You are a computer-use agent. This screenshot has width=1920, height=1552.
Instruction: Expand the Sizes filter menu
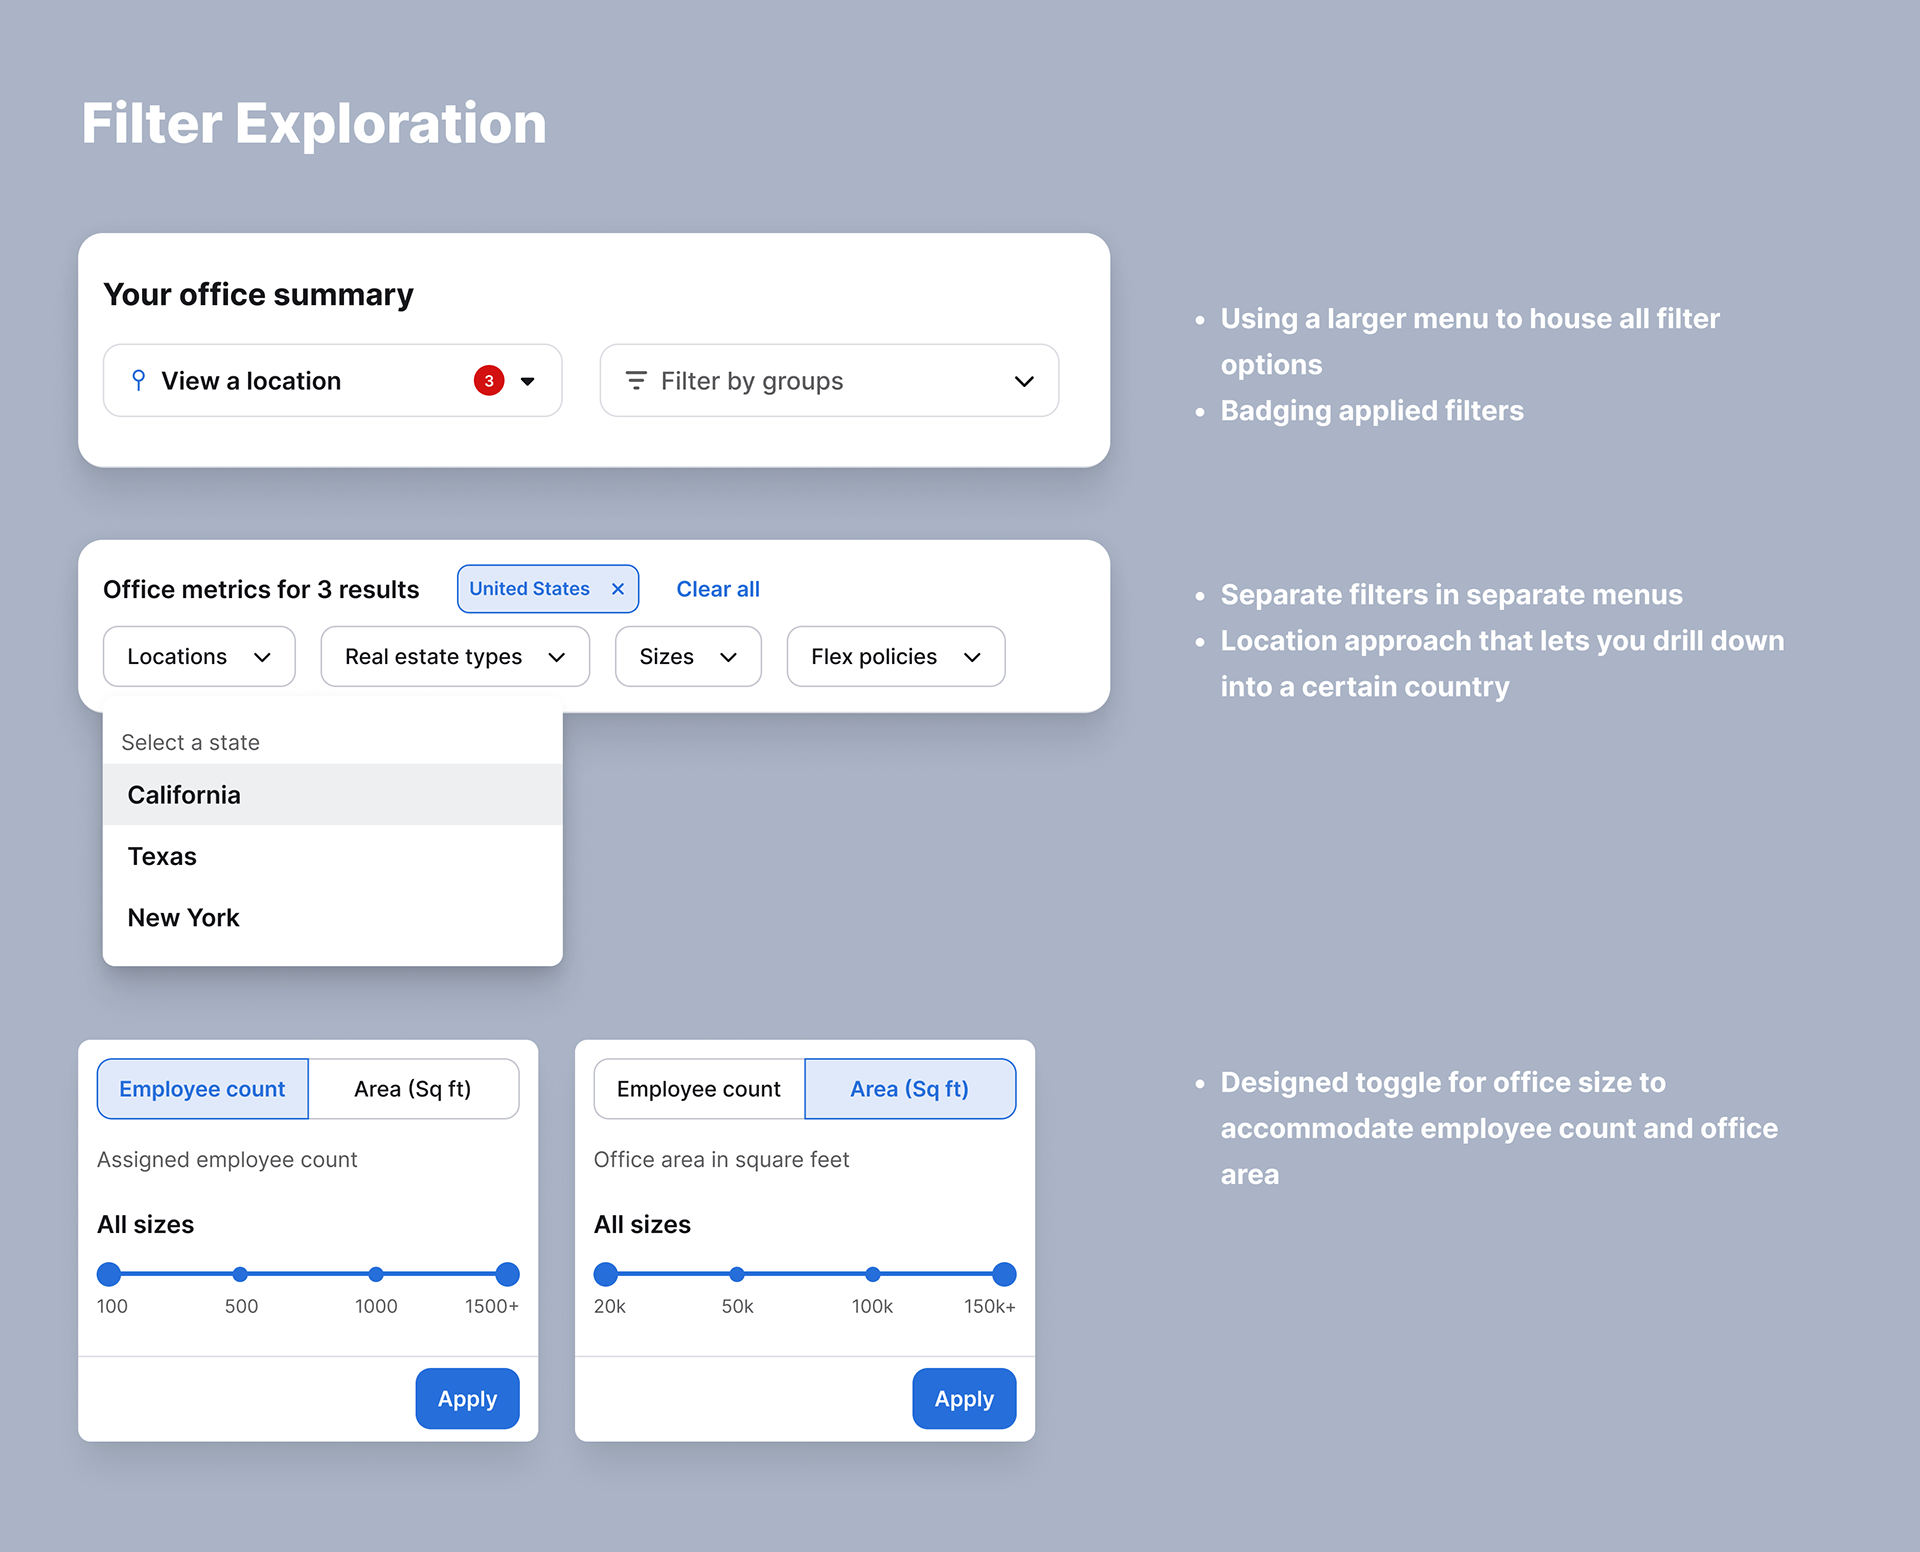coord(688,657)
